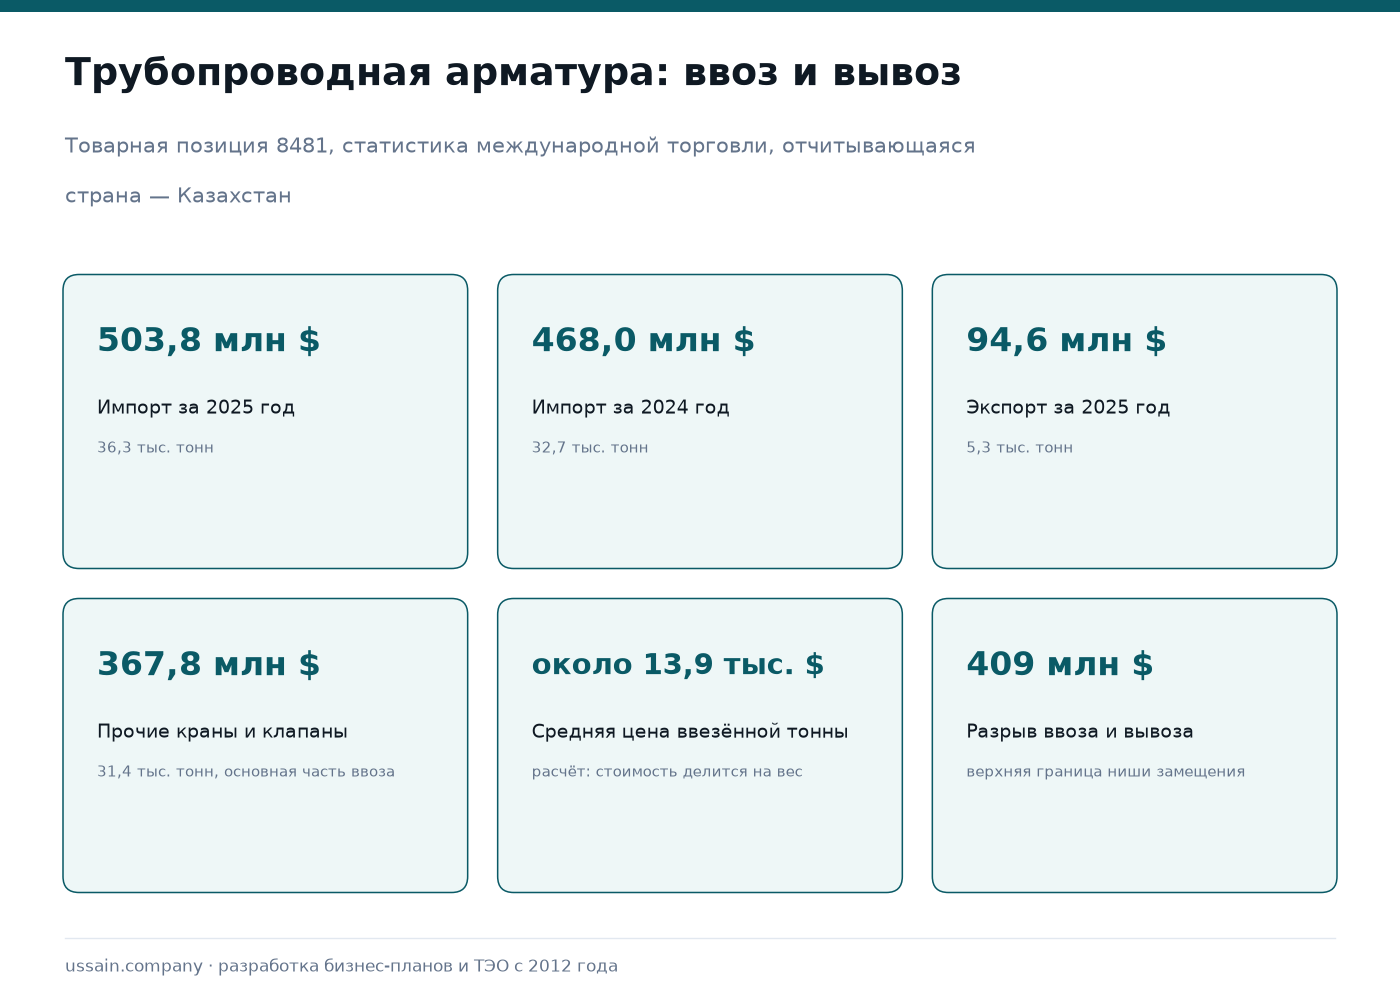Click the note '32,7 тыс. тонн'
Image resolution: width=1400 pixels, height=1000 pixels.
tap(590, 448)
